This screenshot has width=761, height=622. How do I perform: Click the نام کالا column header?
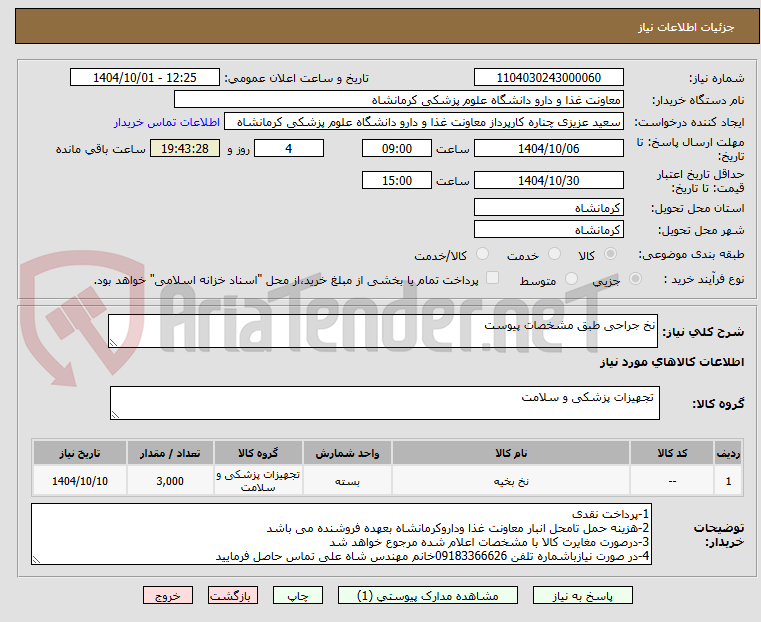click(511, 453)
